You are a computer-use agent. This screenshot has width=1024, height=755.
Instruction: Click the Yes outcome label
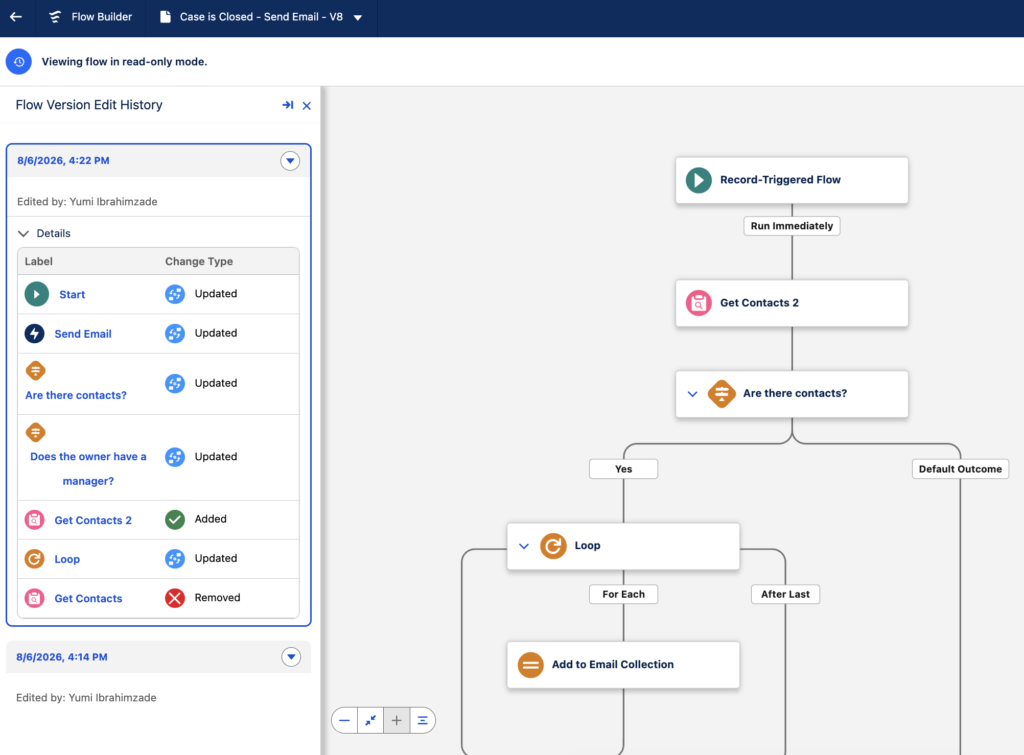click(624, 469)
